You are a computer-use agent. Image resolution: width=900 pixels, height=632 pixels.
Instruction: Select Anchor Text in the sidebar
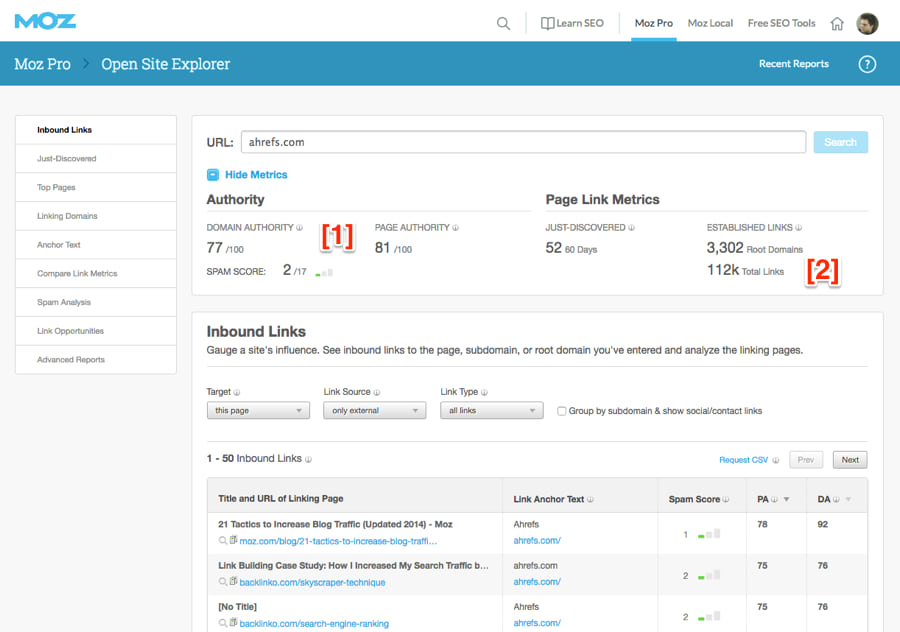pos(96,245)
